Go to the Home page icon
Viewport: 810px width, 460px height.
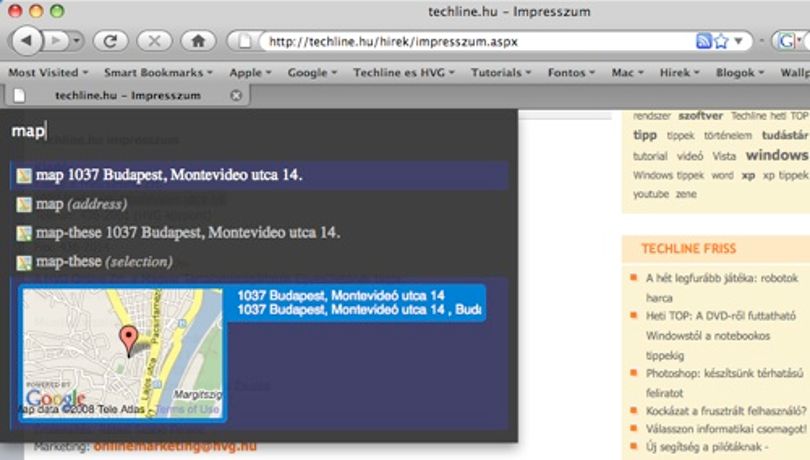click(x=198, y=41)
